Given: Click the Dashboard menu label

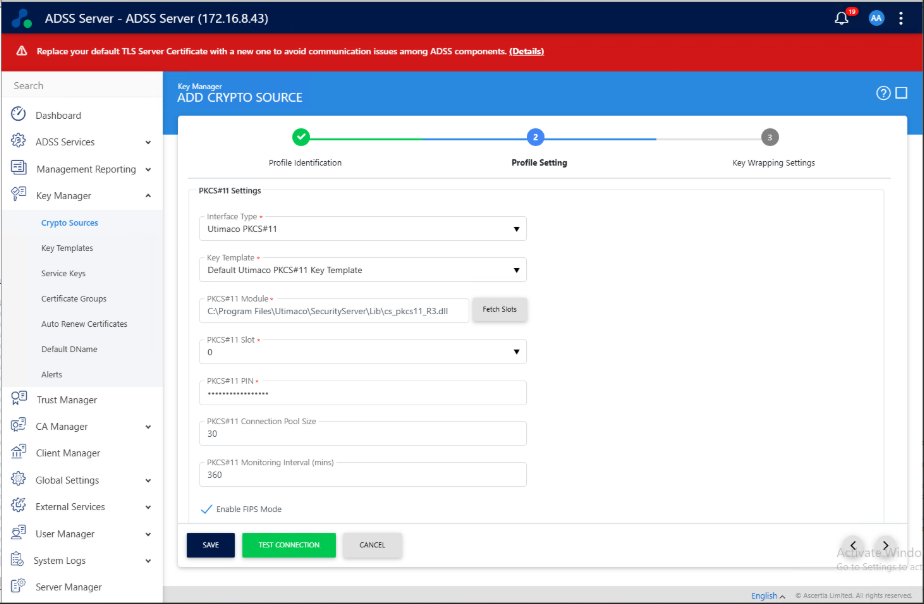Looking at the screenshot, I should (58, 115).
